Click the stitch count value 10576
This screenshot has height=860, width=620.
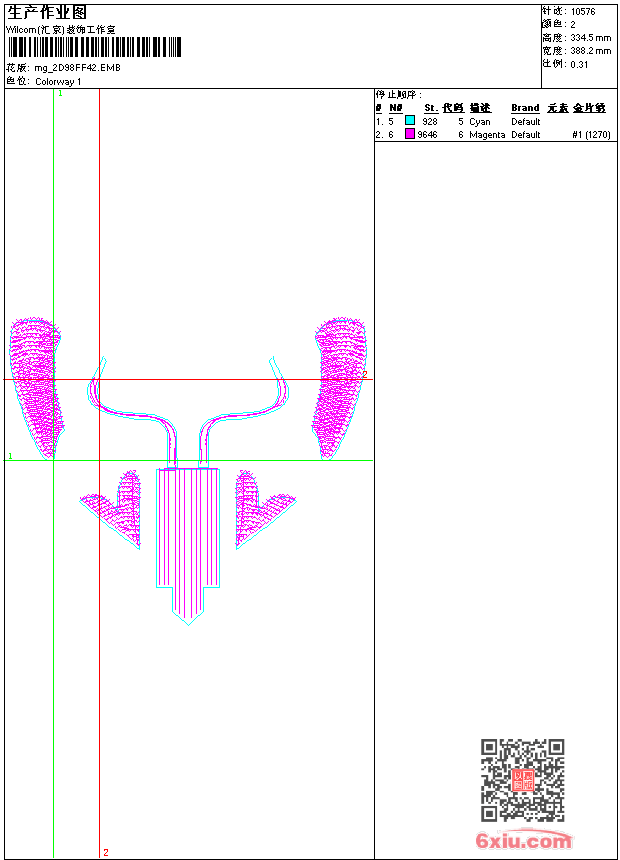point(583,12)
